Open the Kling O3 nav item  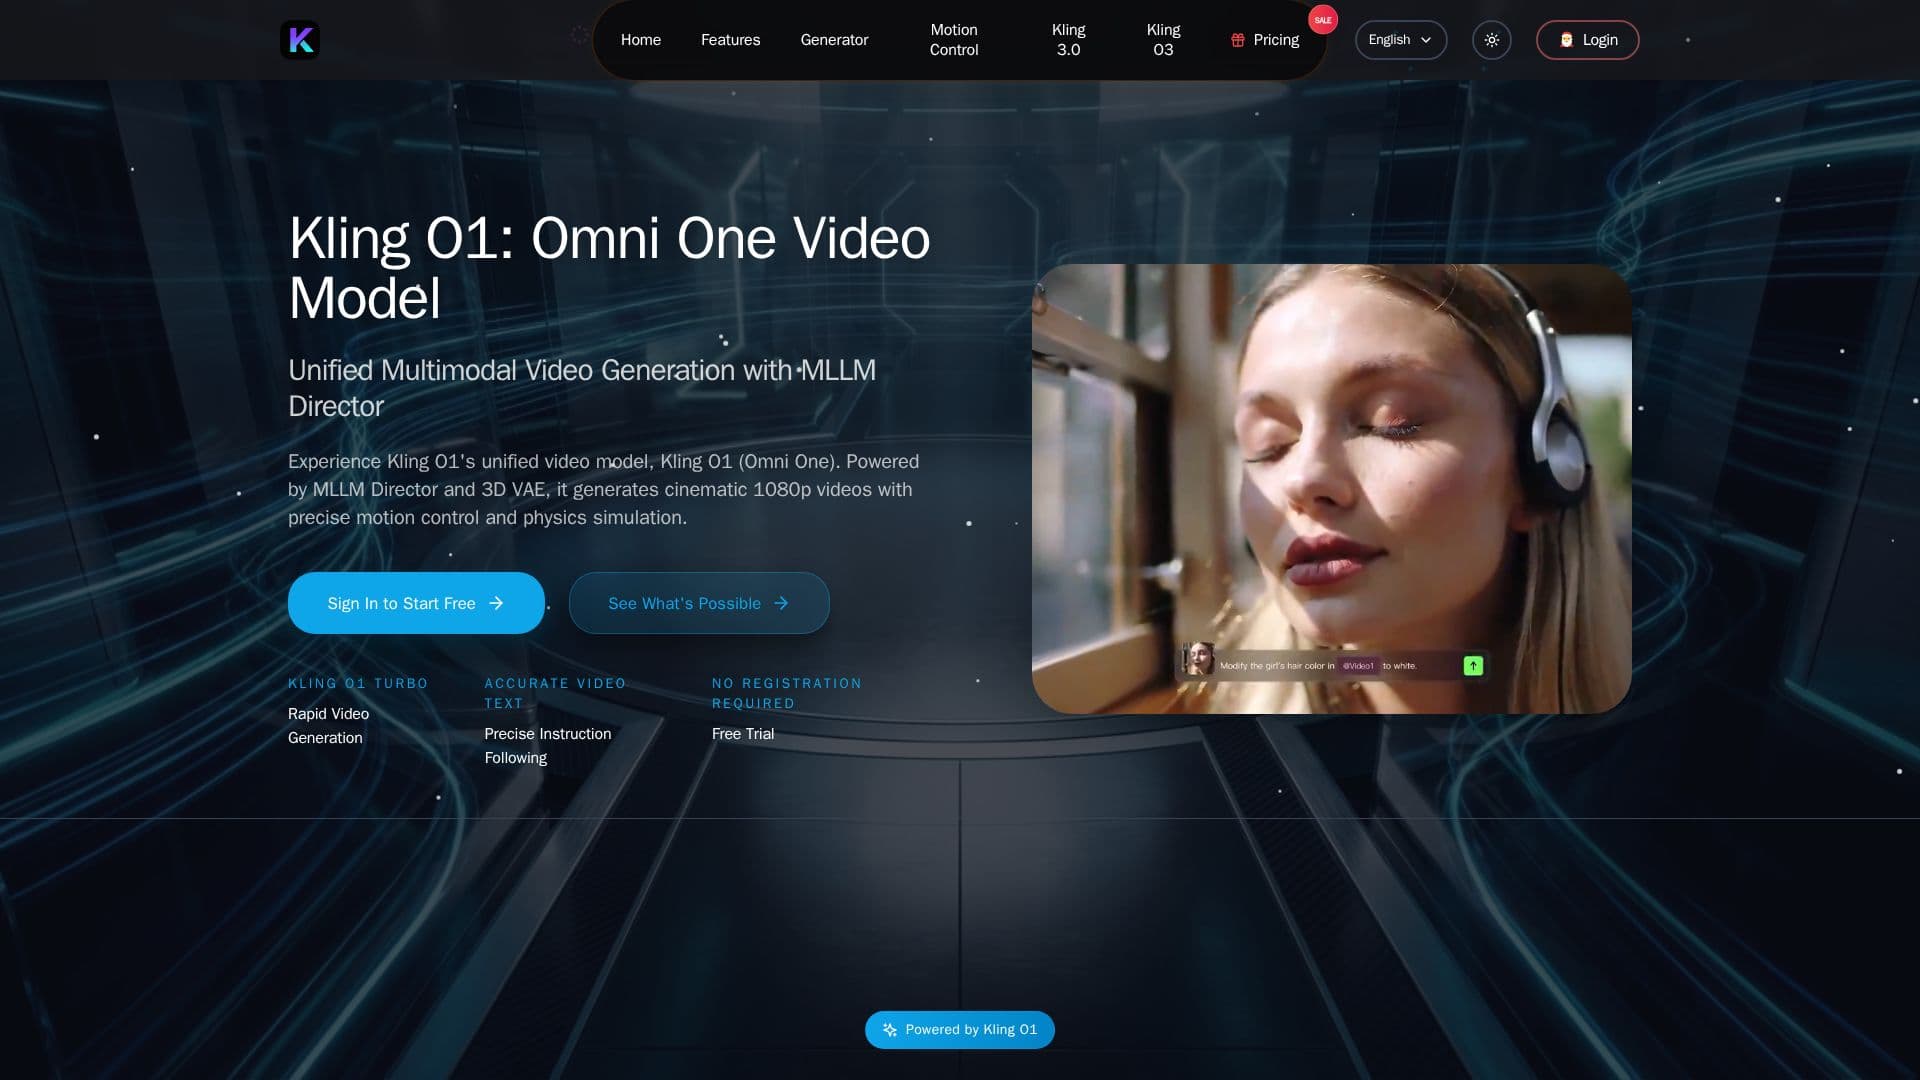point(1163,40)
